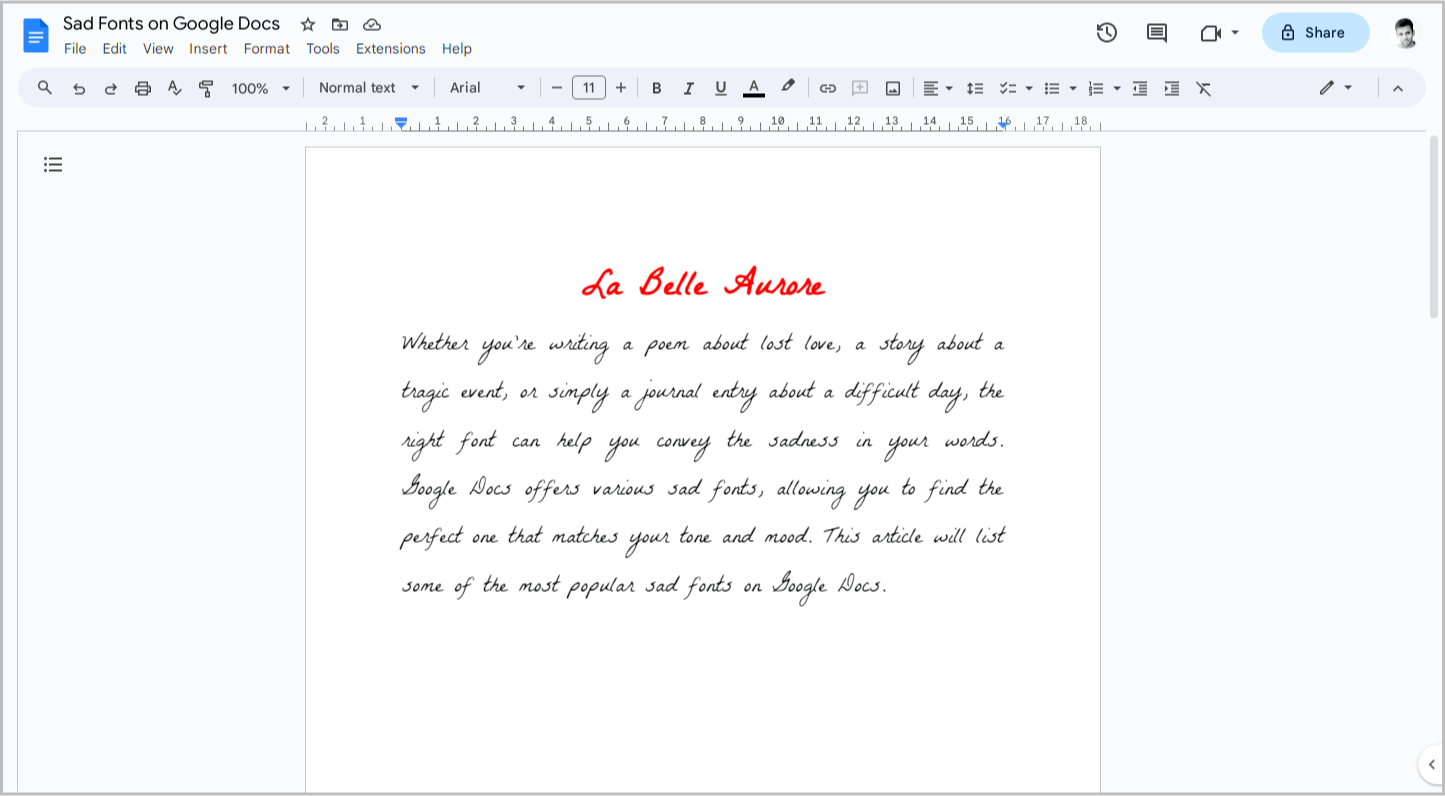The width and height of the screenshot is (1445, 796).
Task: Insert a numbered list
Action: coord(1096,88)
